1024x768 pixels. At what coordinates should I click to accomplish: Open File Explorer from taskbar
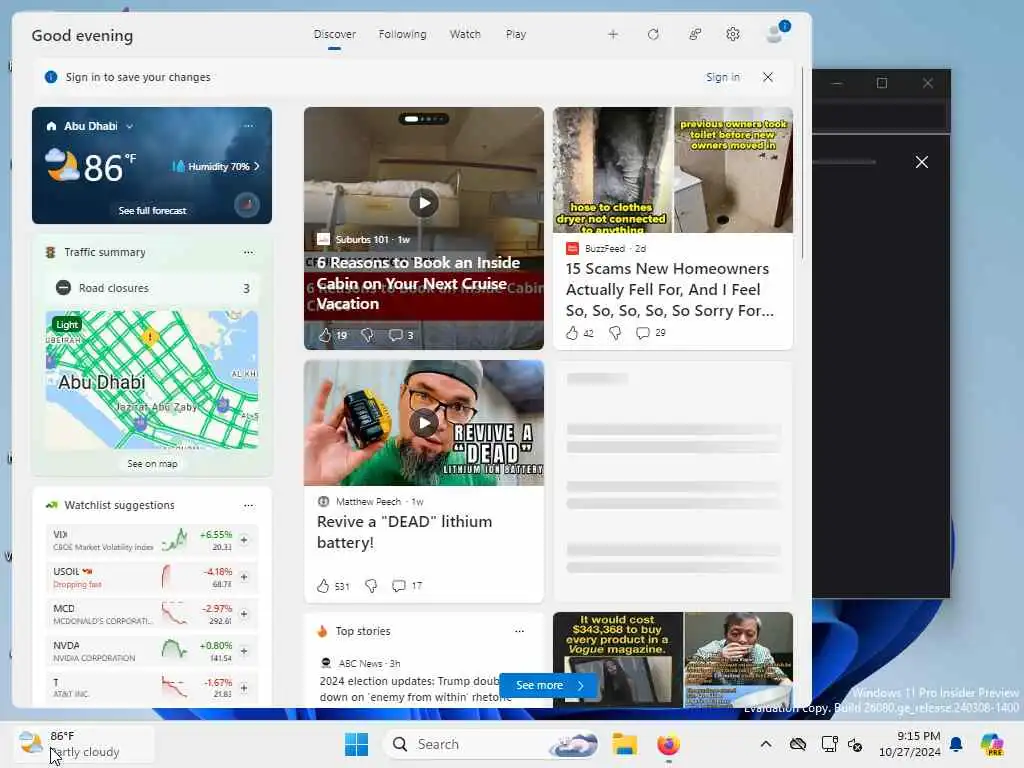[624, 744]
